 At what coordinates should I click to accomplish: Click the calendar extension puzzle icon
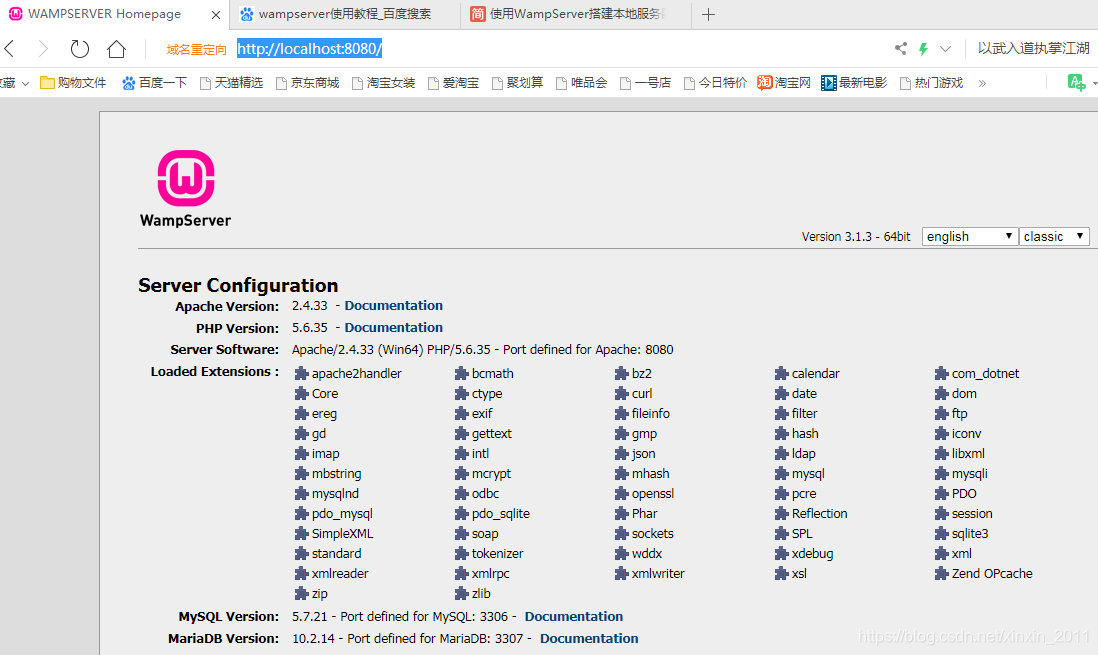(x=781, y=373)
